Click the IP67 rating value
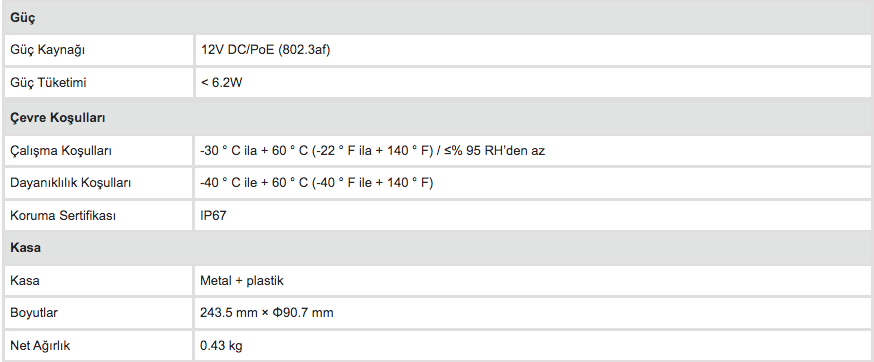874x362 pixels. pos(213,215)
